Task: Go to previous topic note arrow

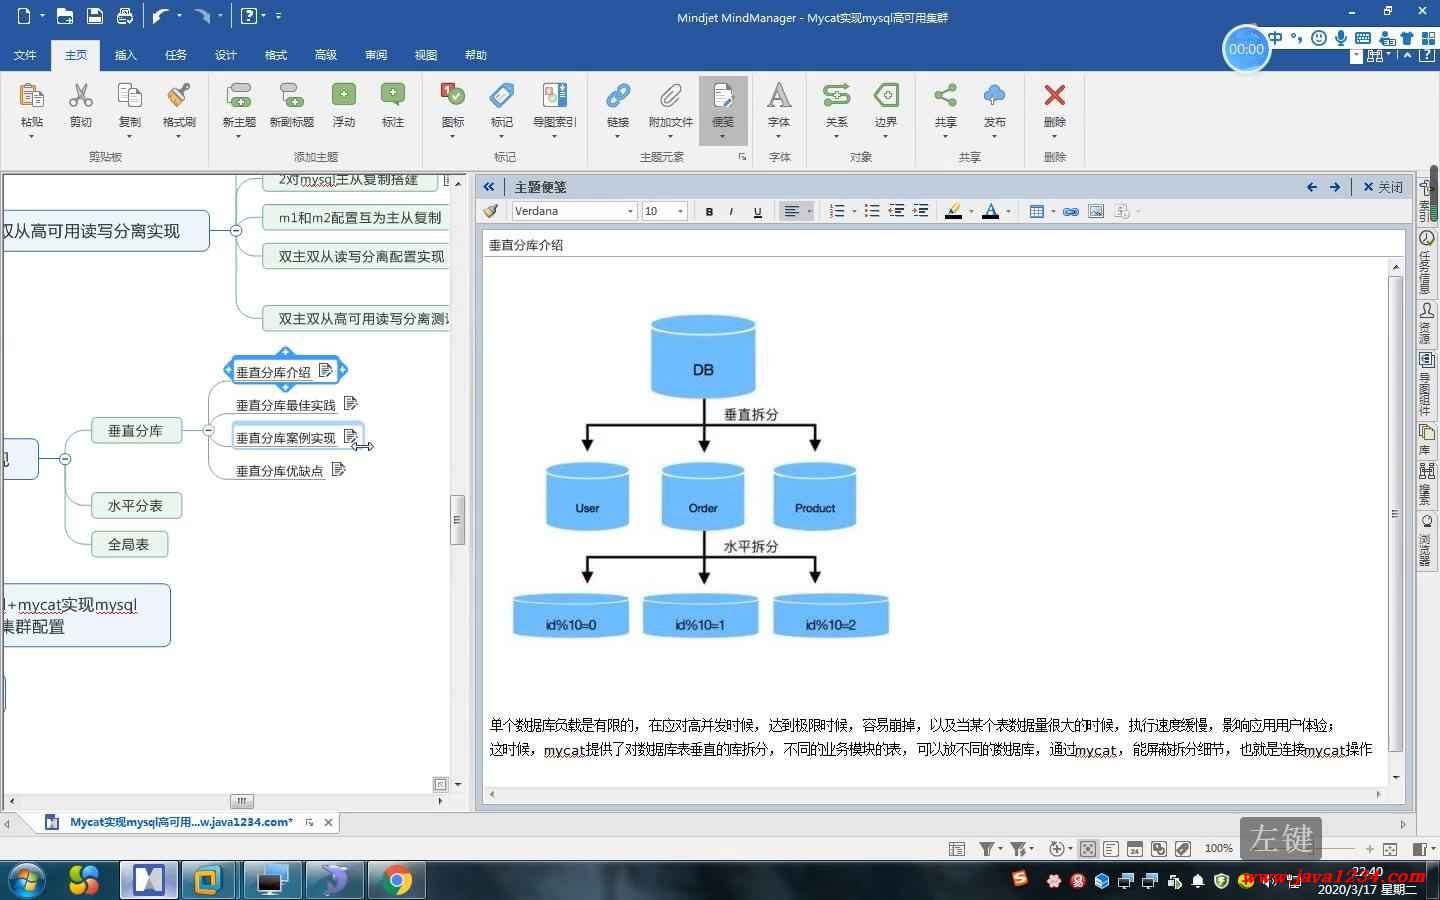Action: pyautogui.click(x=1312, y=187)
